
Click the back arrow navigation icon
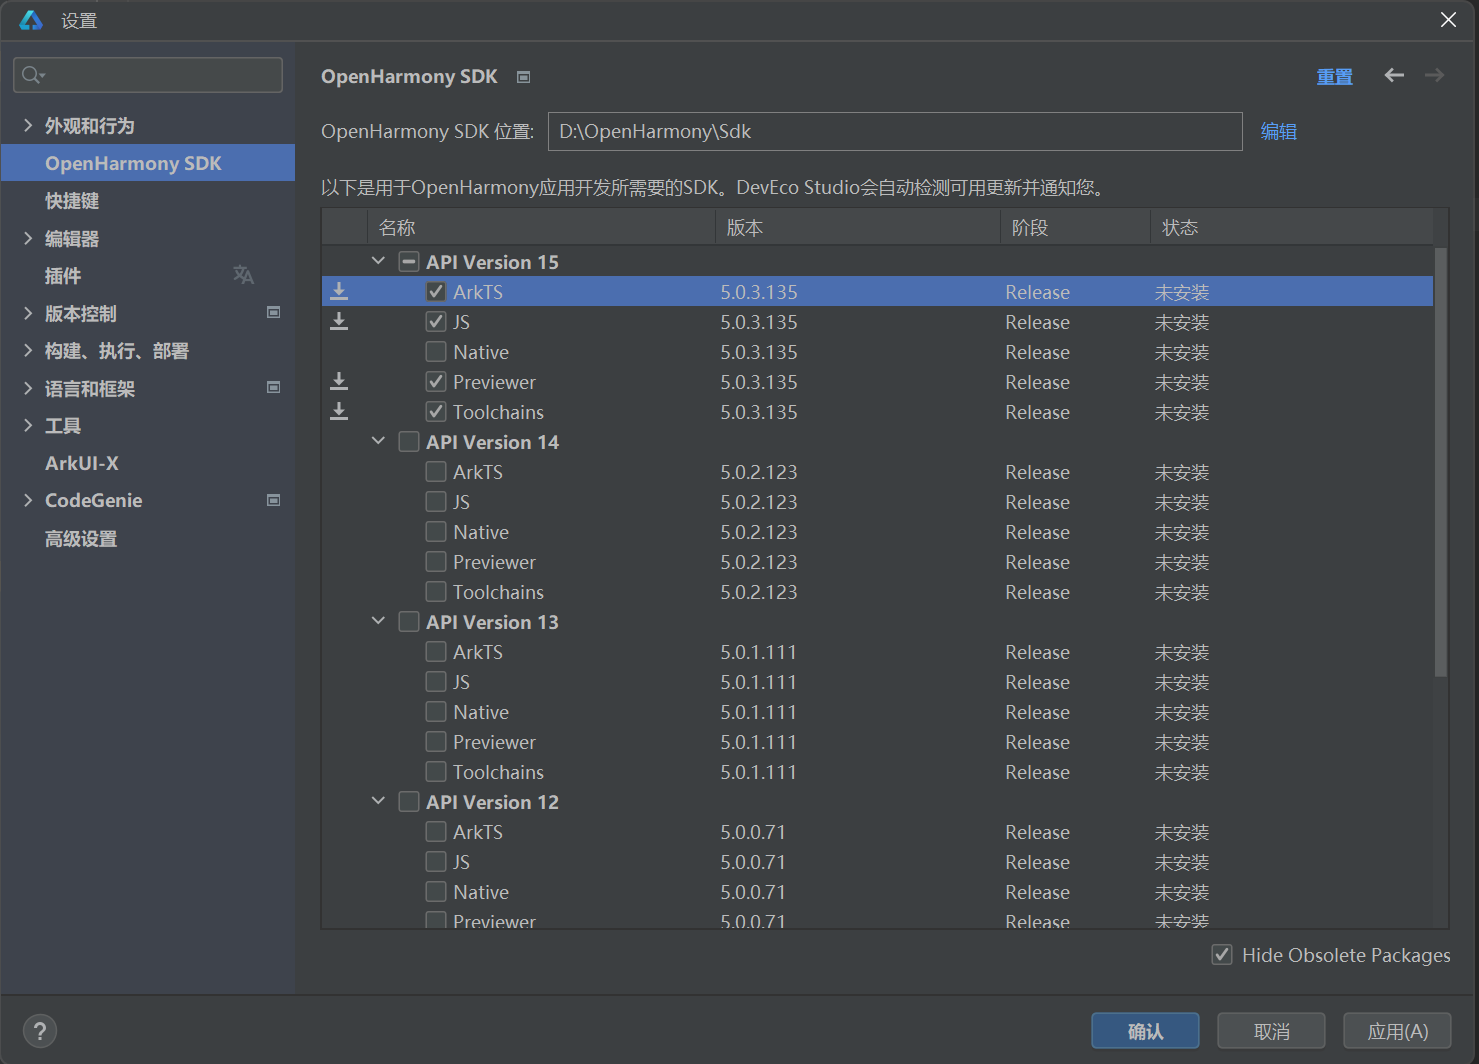(1394, 75)
